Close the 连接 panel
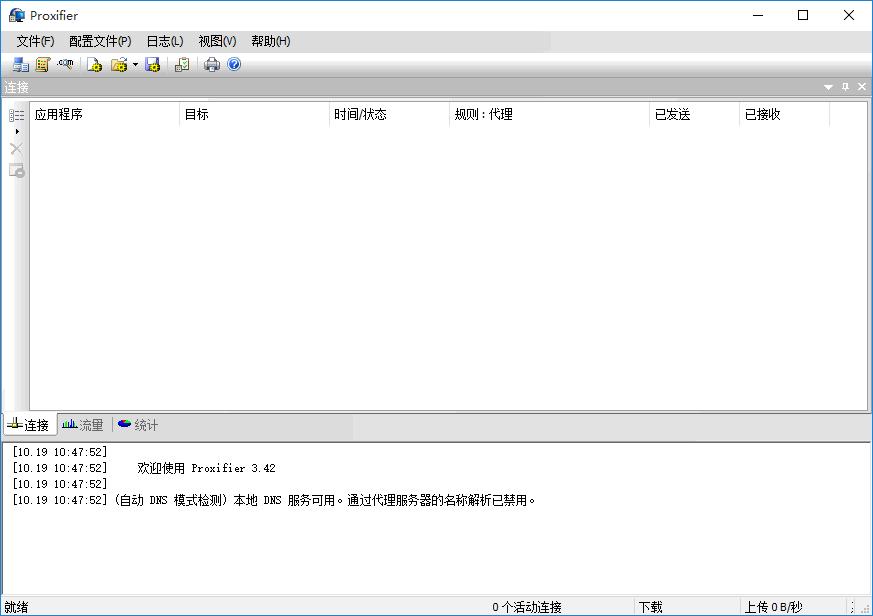873x616 pixels. pyautogui.click(x=862, y=87)
